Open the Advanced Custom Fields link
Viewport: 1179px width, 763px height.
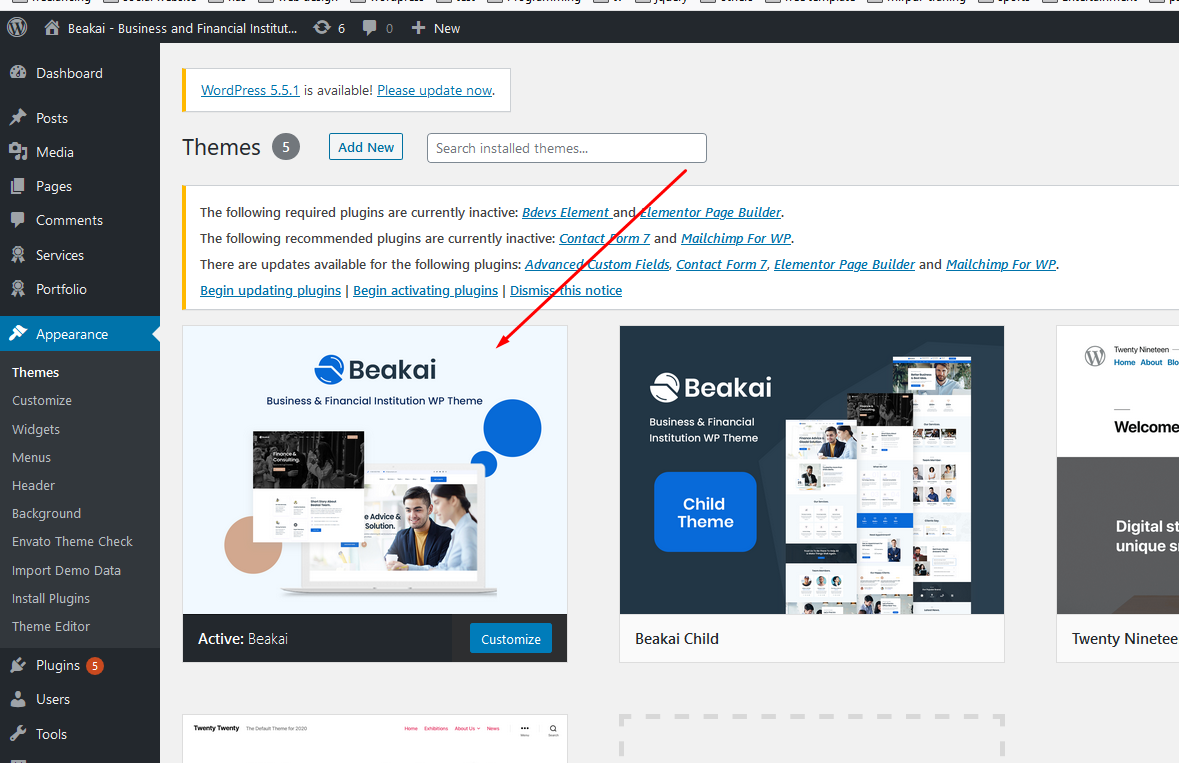[597, 265]
